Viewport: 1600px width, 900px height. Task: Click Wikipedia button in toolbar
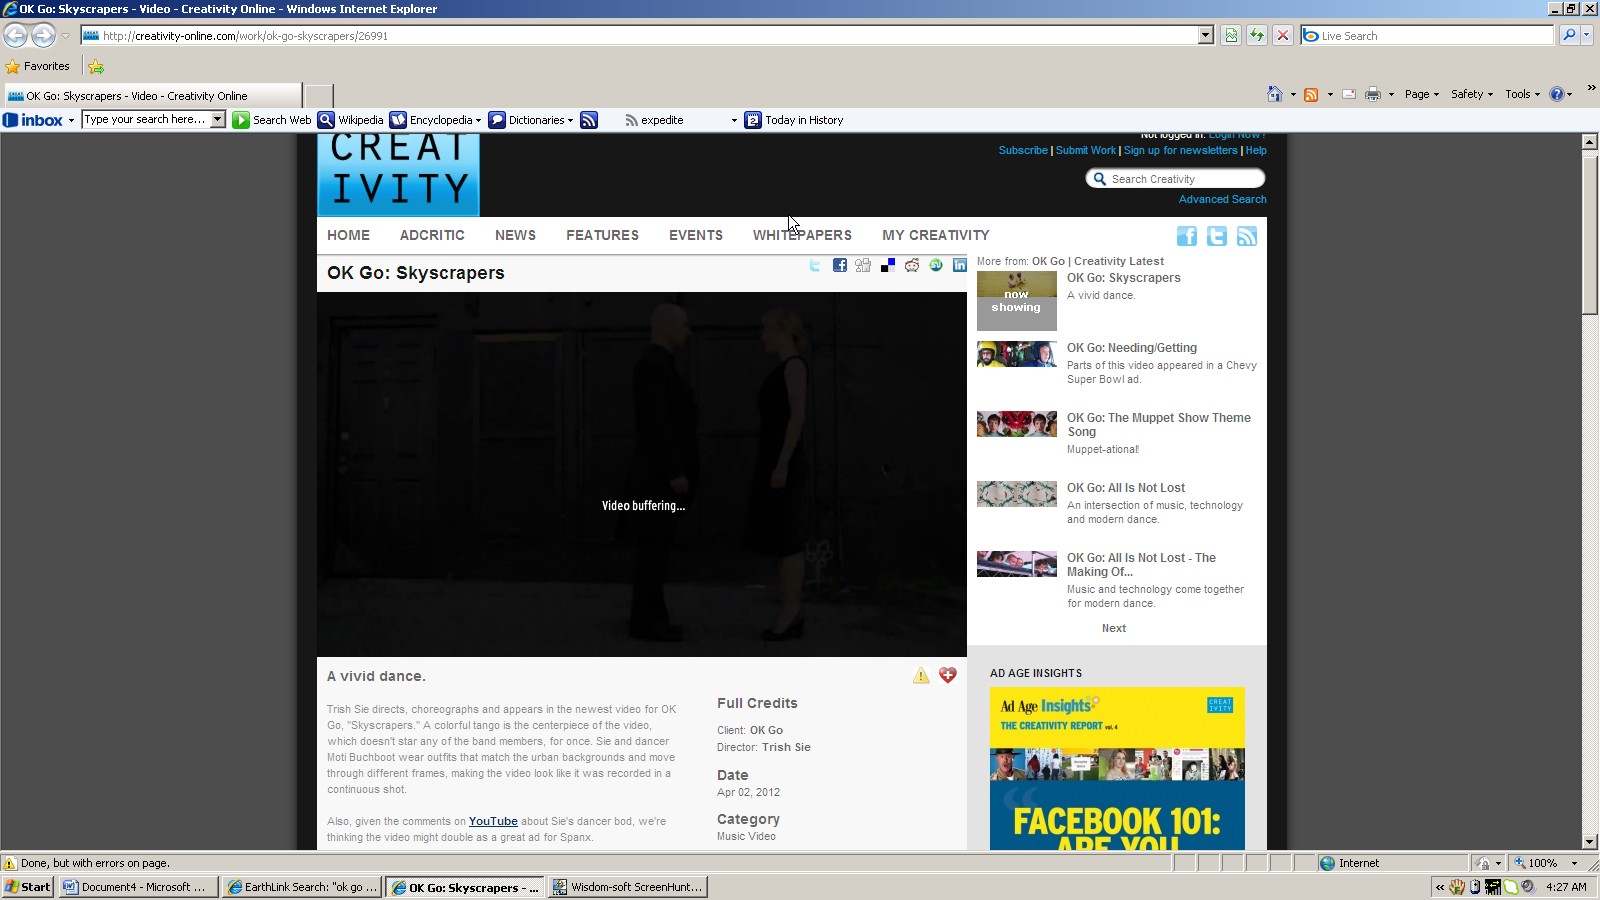(351, 120)
